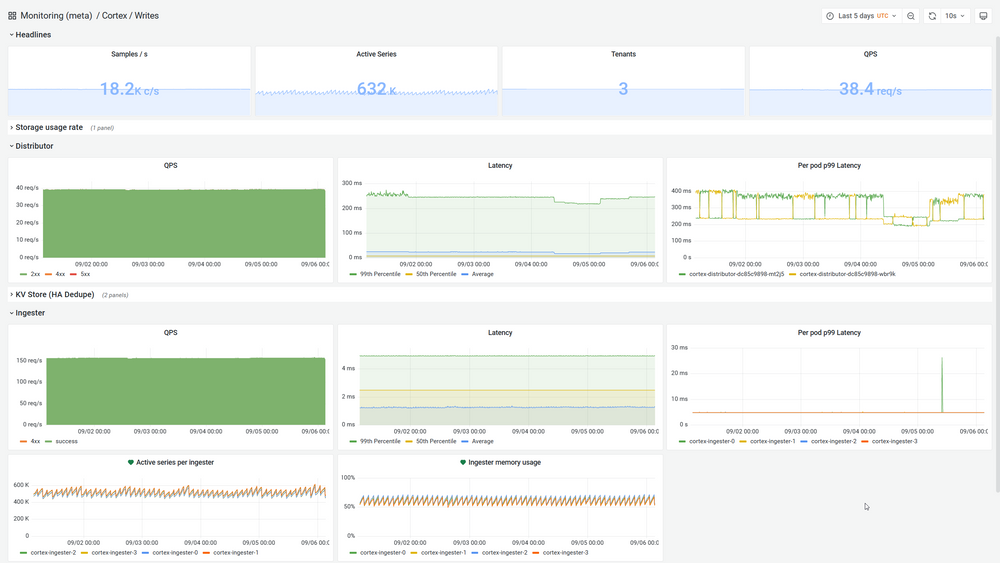
Task: Click the cycle view mode monitor icon
Action: [x=983, y=16]
